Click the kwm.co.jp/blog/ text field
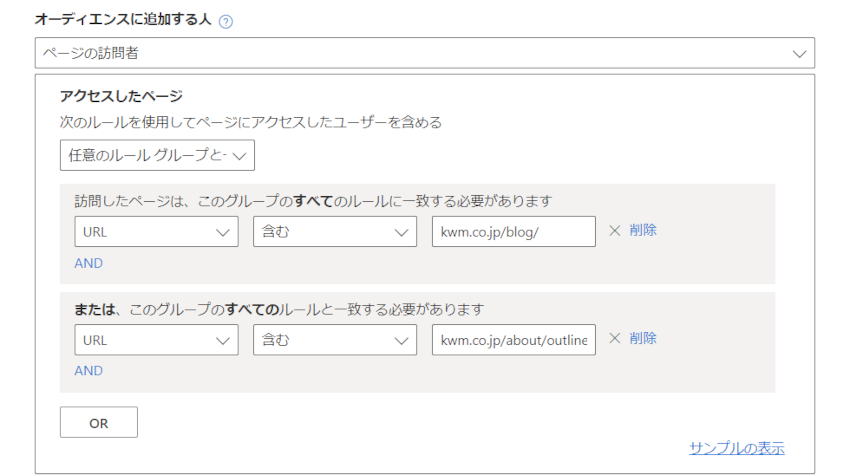This screenshot has width=850, height=475. tap(514, 232)
